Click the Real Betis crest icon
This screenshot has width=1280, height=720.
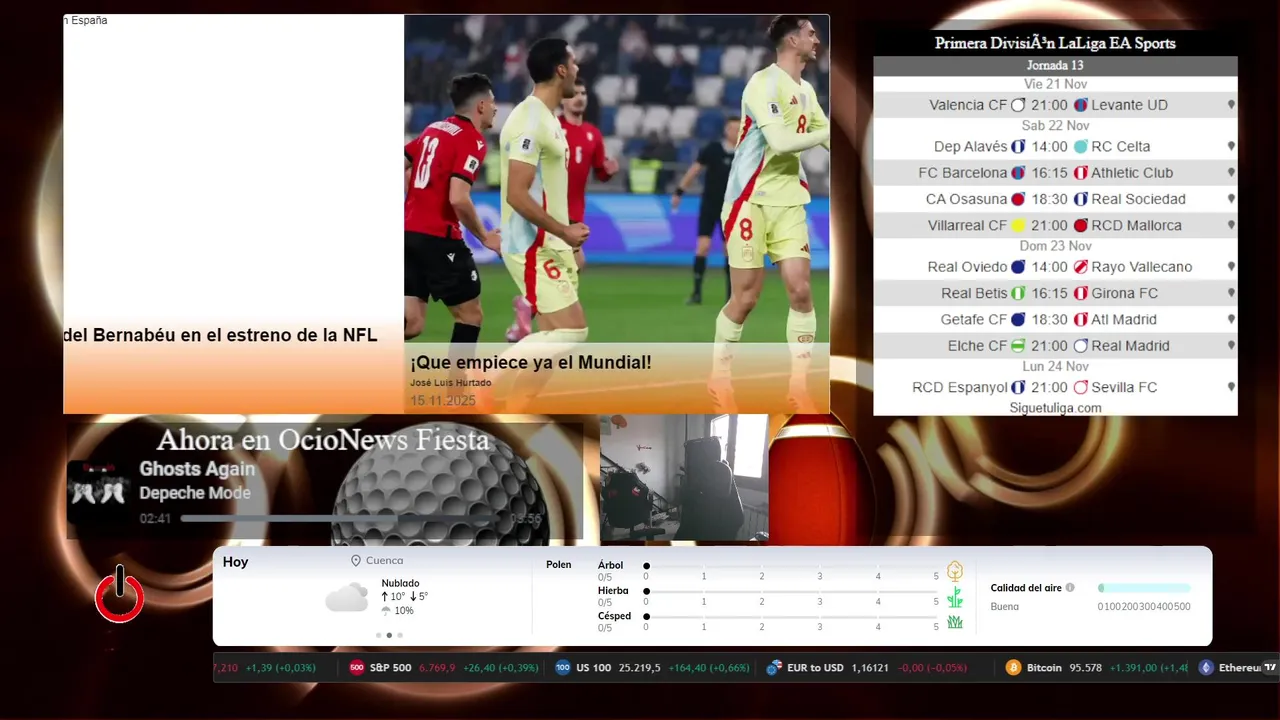point(1018,293)
